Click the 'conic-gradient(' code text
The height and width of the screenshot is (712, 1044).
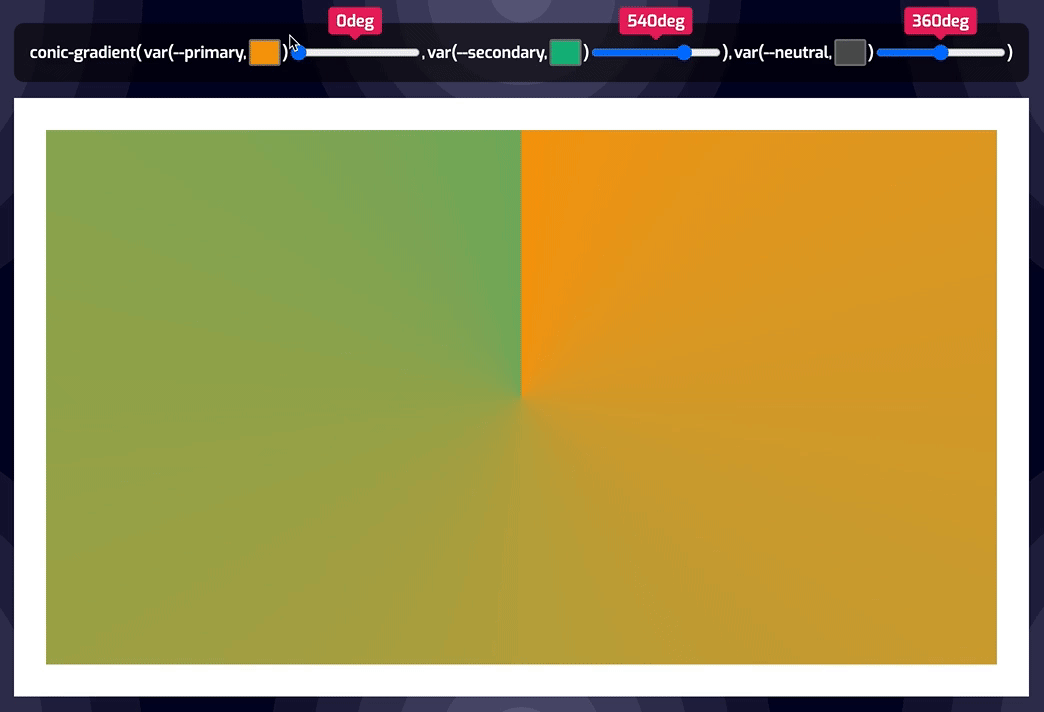(85, 53)
